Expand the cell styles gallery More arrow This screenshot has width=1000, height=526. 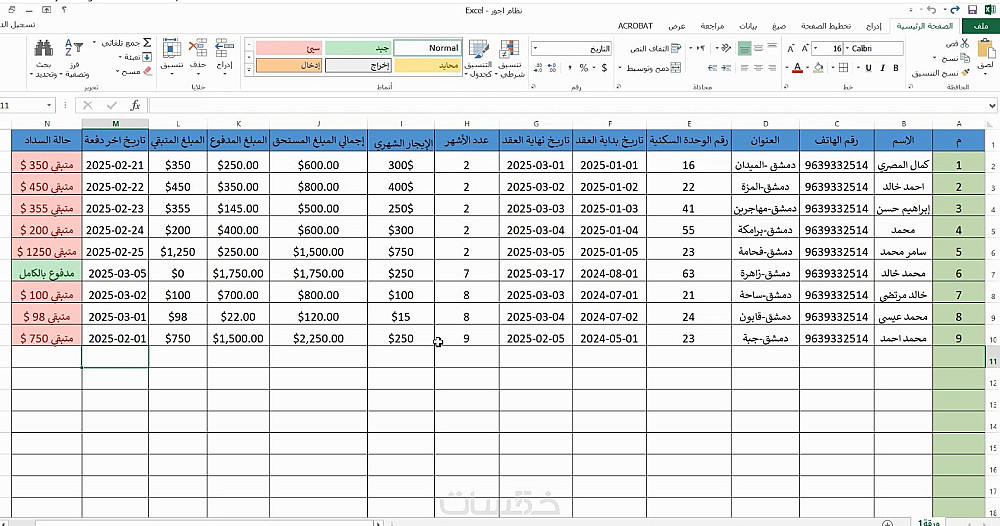249,68
